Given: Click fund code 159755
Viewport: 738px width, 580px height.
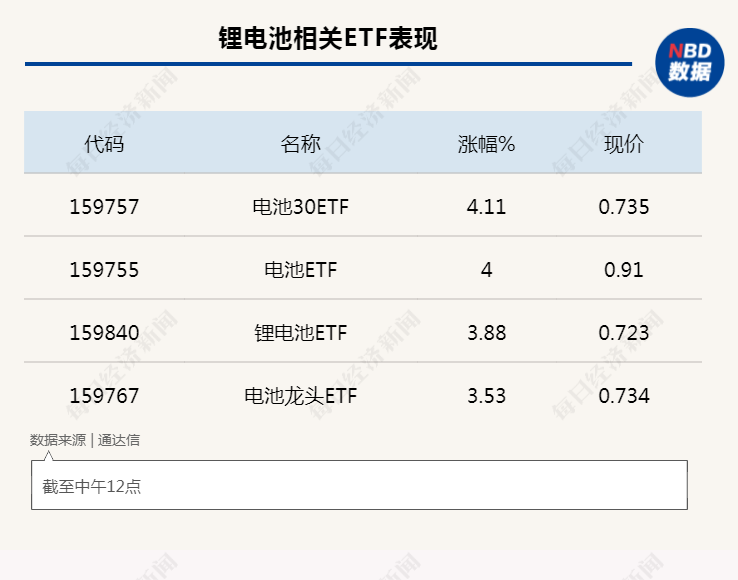Looking at the screenshot, I should [104, 270].
